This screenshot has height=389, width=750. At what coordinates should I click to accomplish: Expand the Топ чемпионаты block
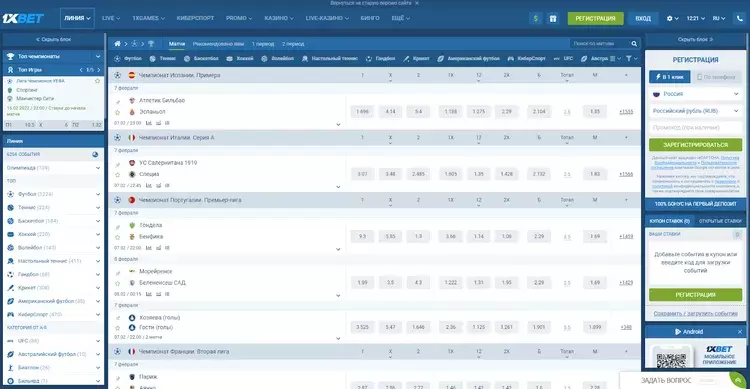(98, 56)
